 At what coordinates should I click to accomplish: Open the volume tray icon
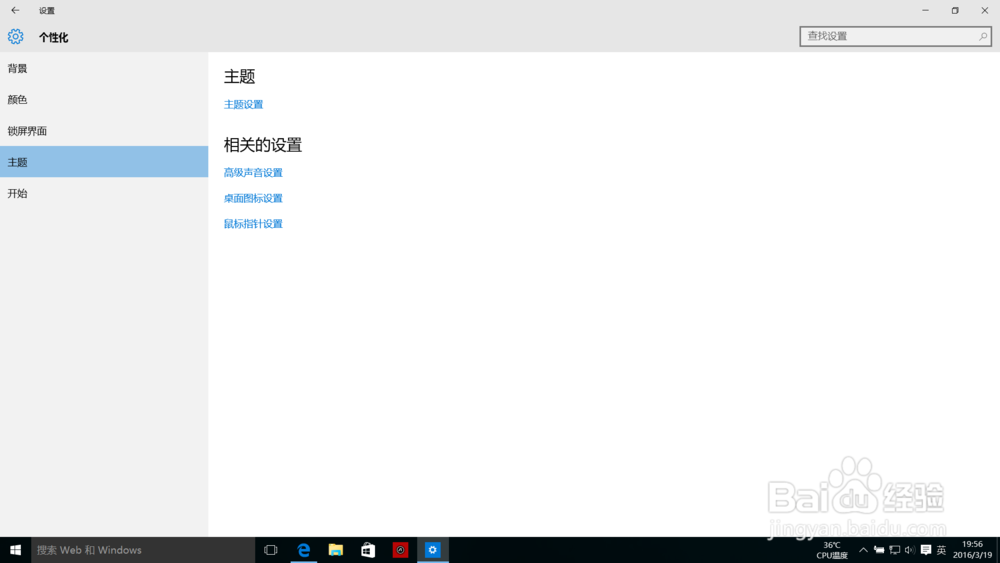909,550
